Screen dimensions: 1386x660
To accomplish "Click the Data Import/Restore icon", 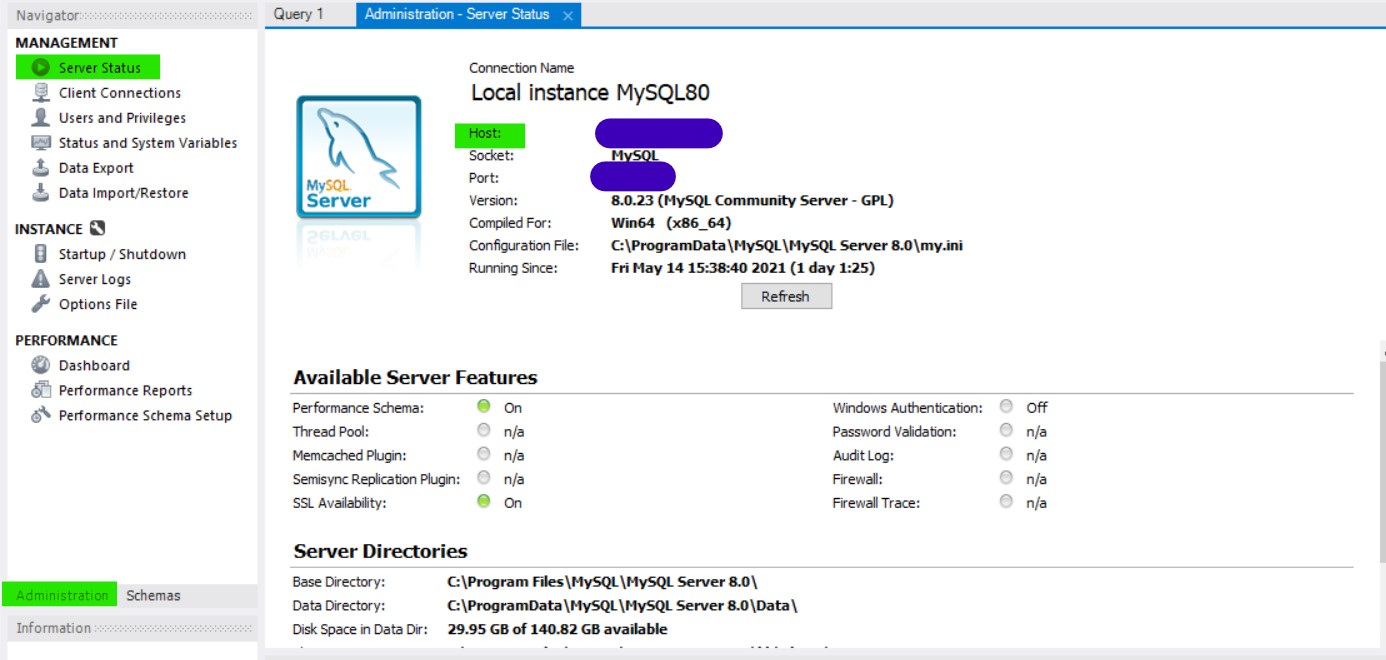I will 41,193.
